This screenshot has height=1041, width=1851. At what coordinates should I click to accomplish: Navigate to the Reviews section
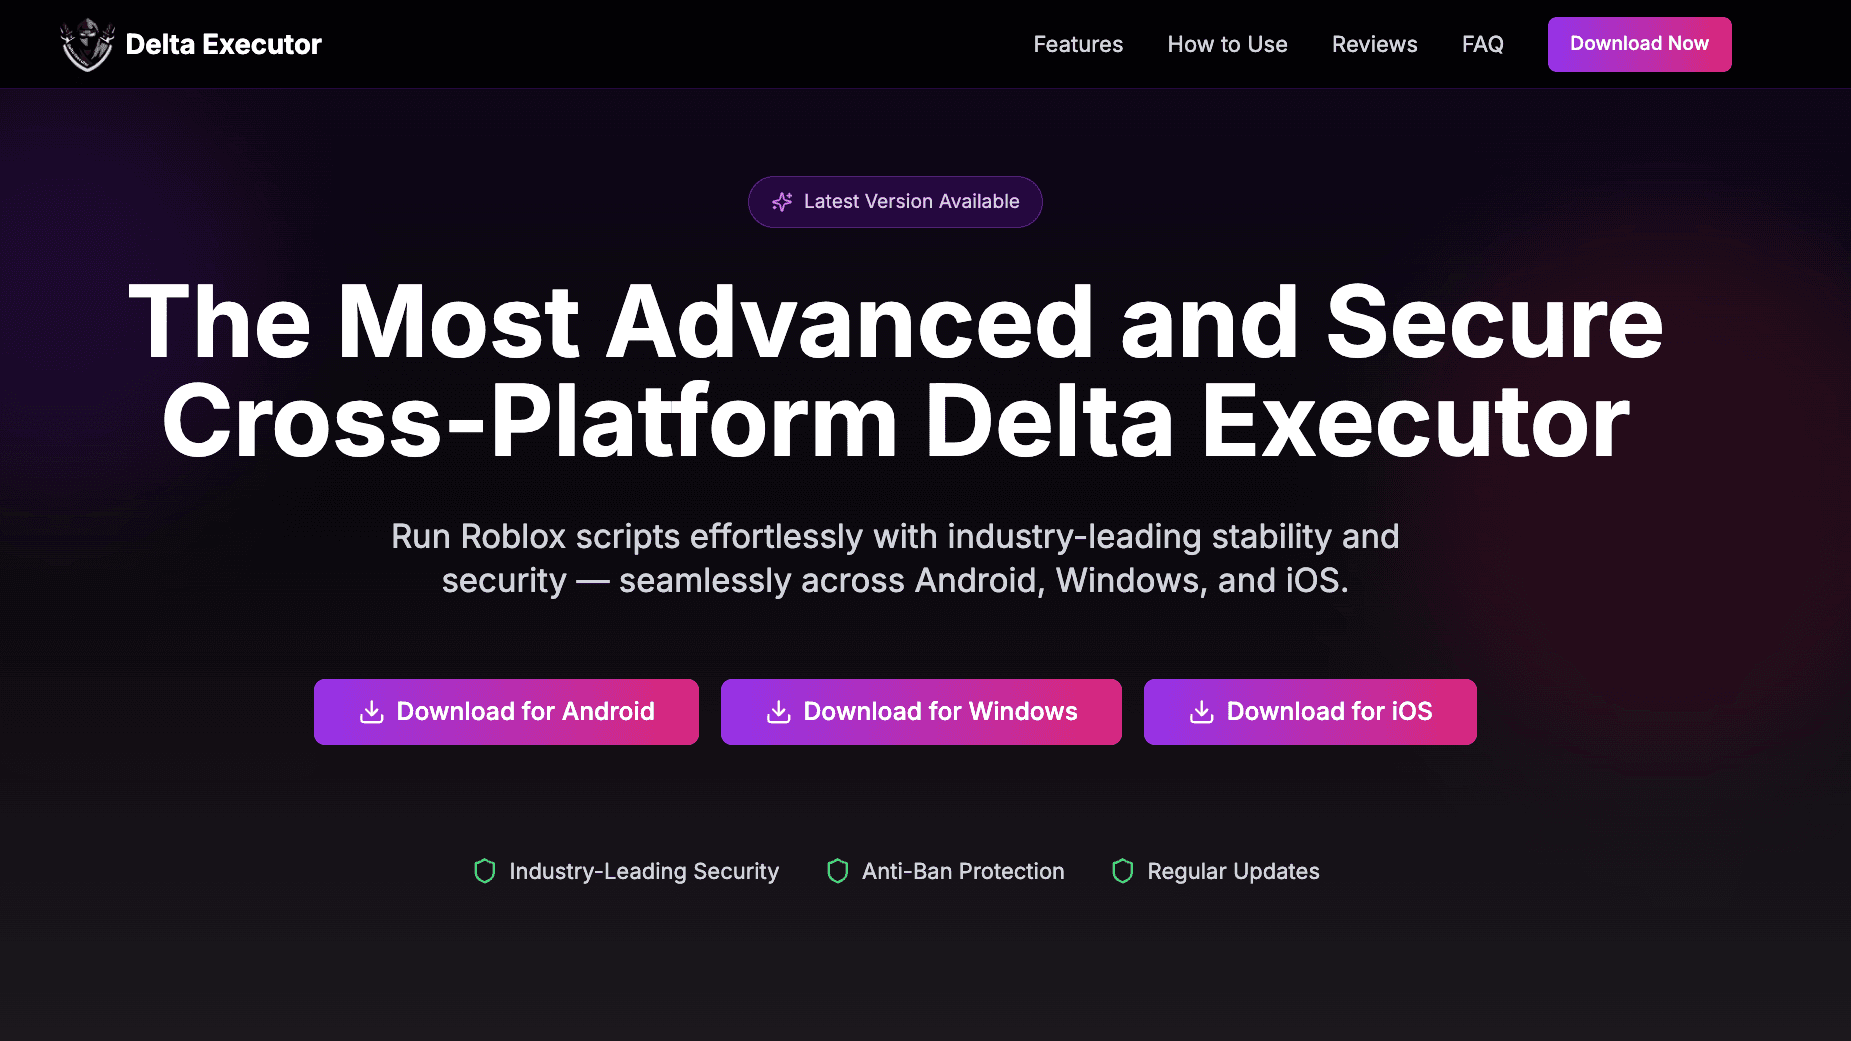click(x=1374, y=44)
